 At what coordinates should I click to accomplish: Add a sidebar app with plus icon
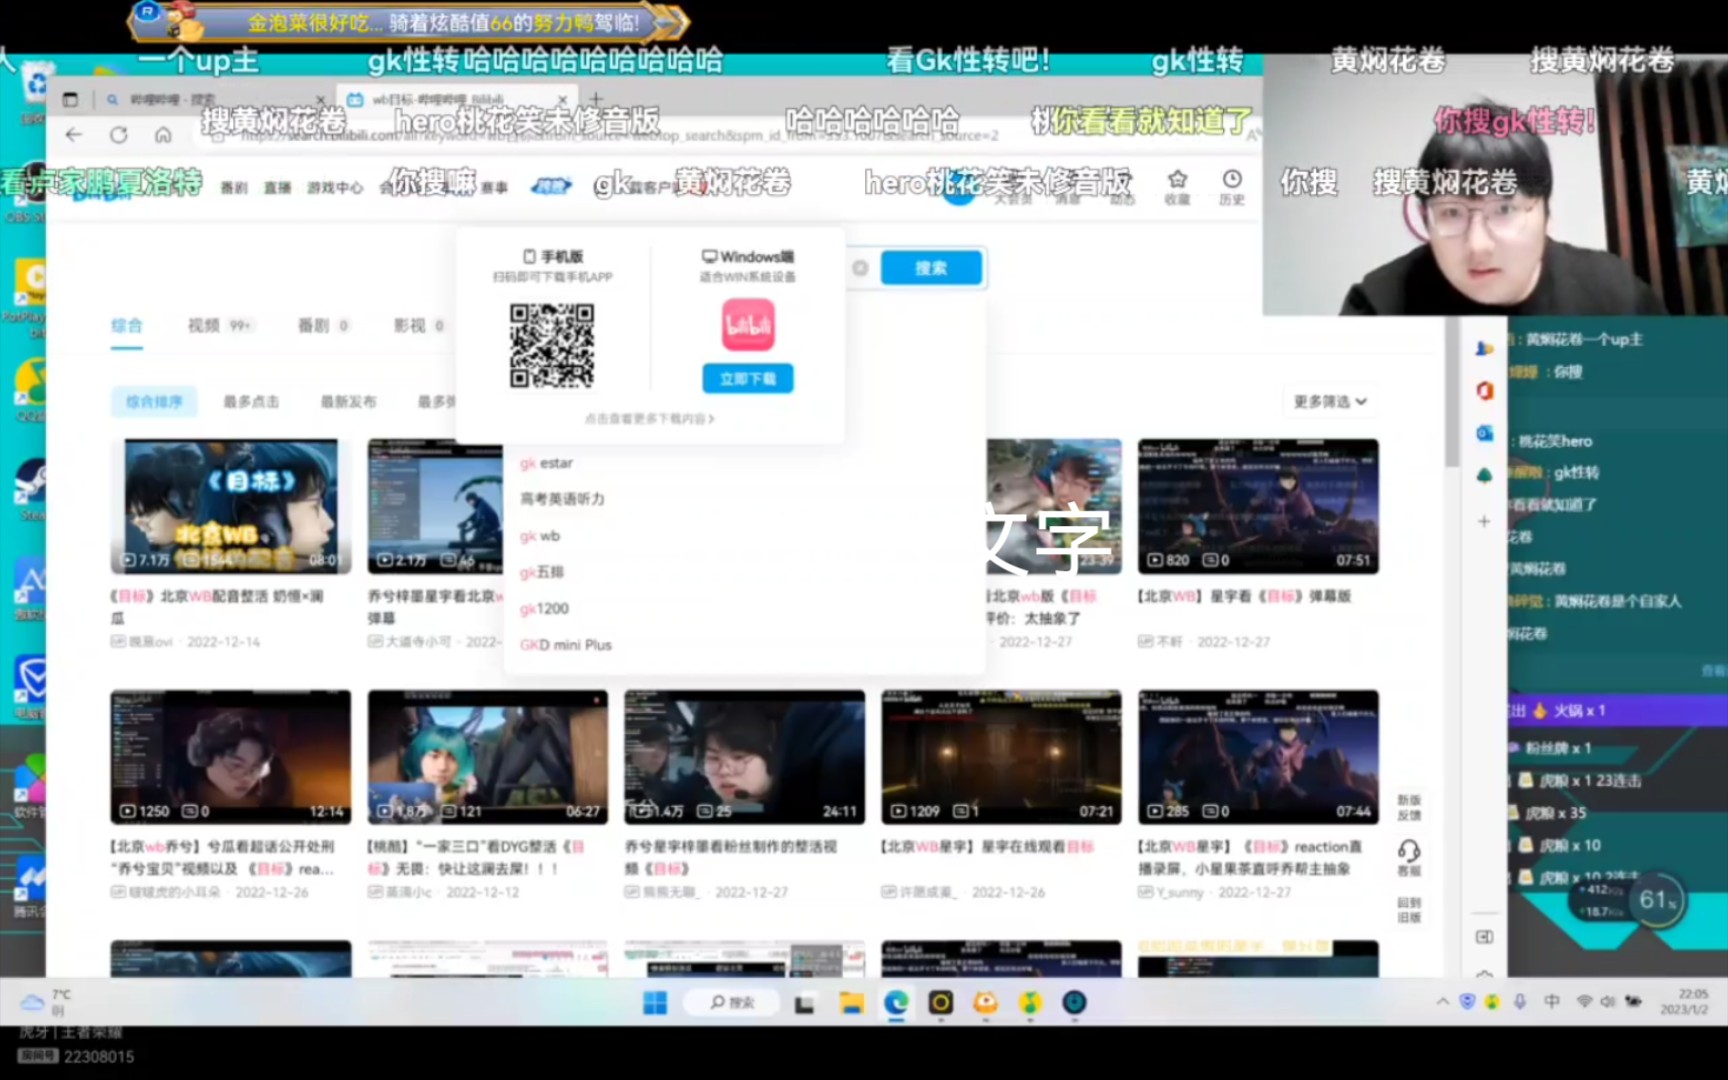tap(1485, 521)
